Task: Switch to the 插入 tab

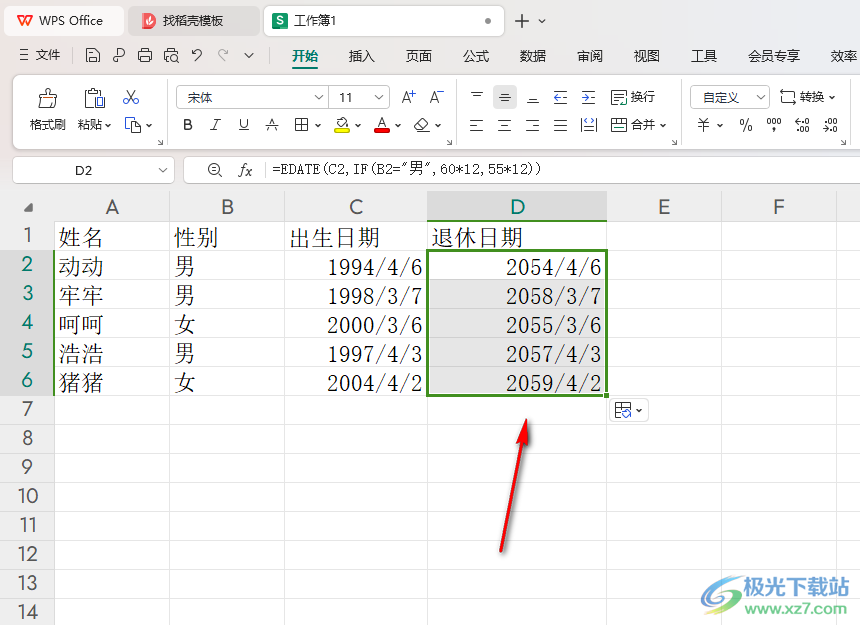Action: [x=361, y=56]
